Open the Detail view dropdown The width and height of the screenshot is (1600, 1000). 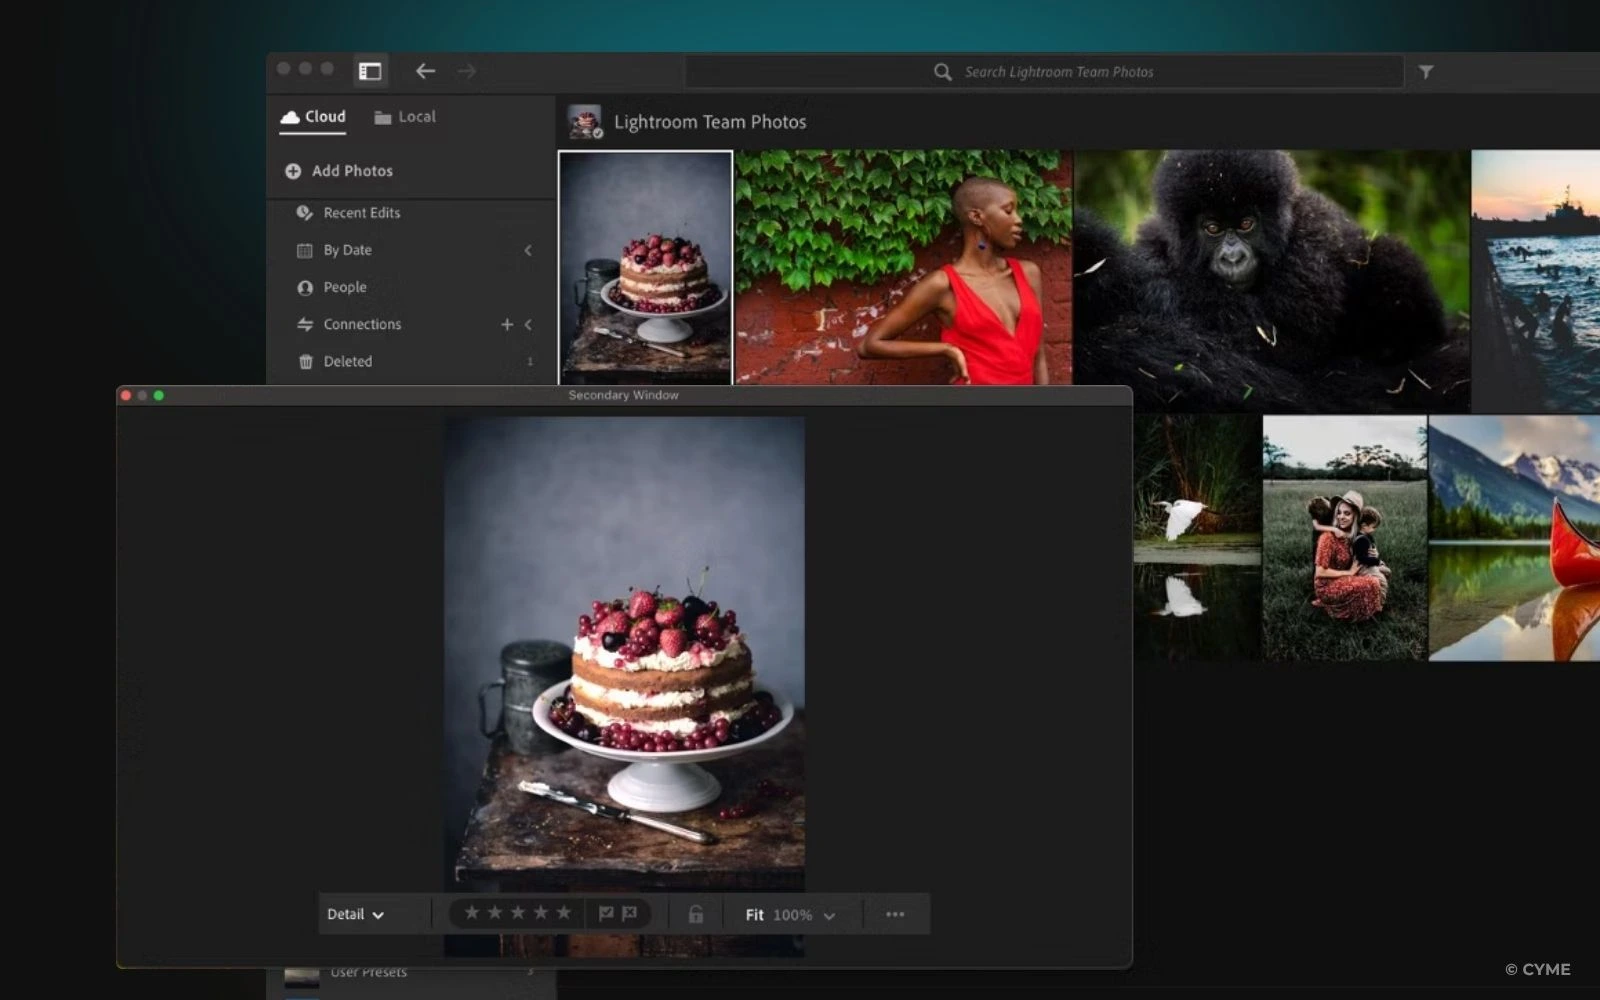coord(356,914)
